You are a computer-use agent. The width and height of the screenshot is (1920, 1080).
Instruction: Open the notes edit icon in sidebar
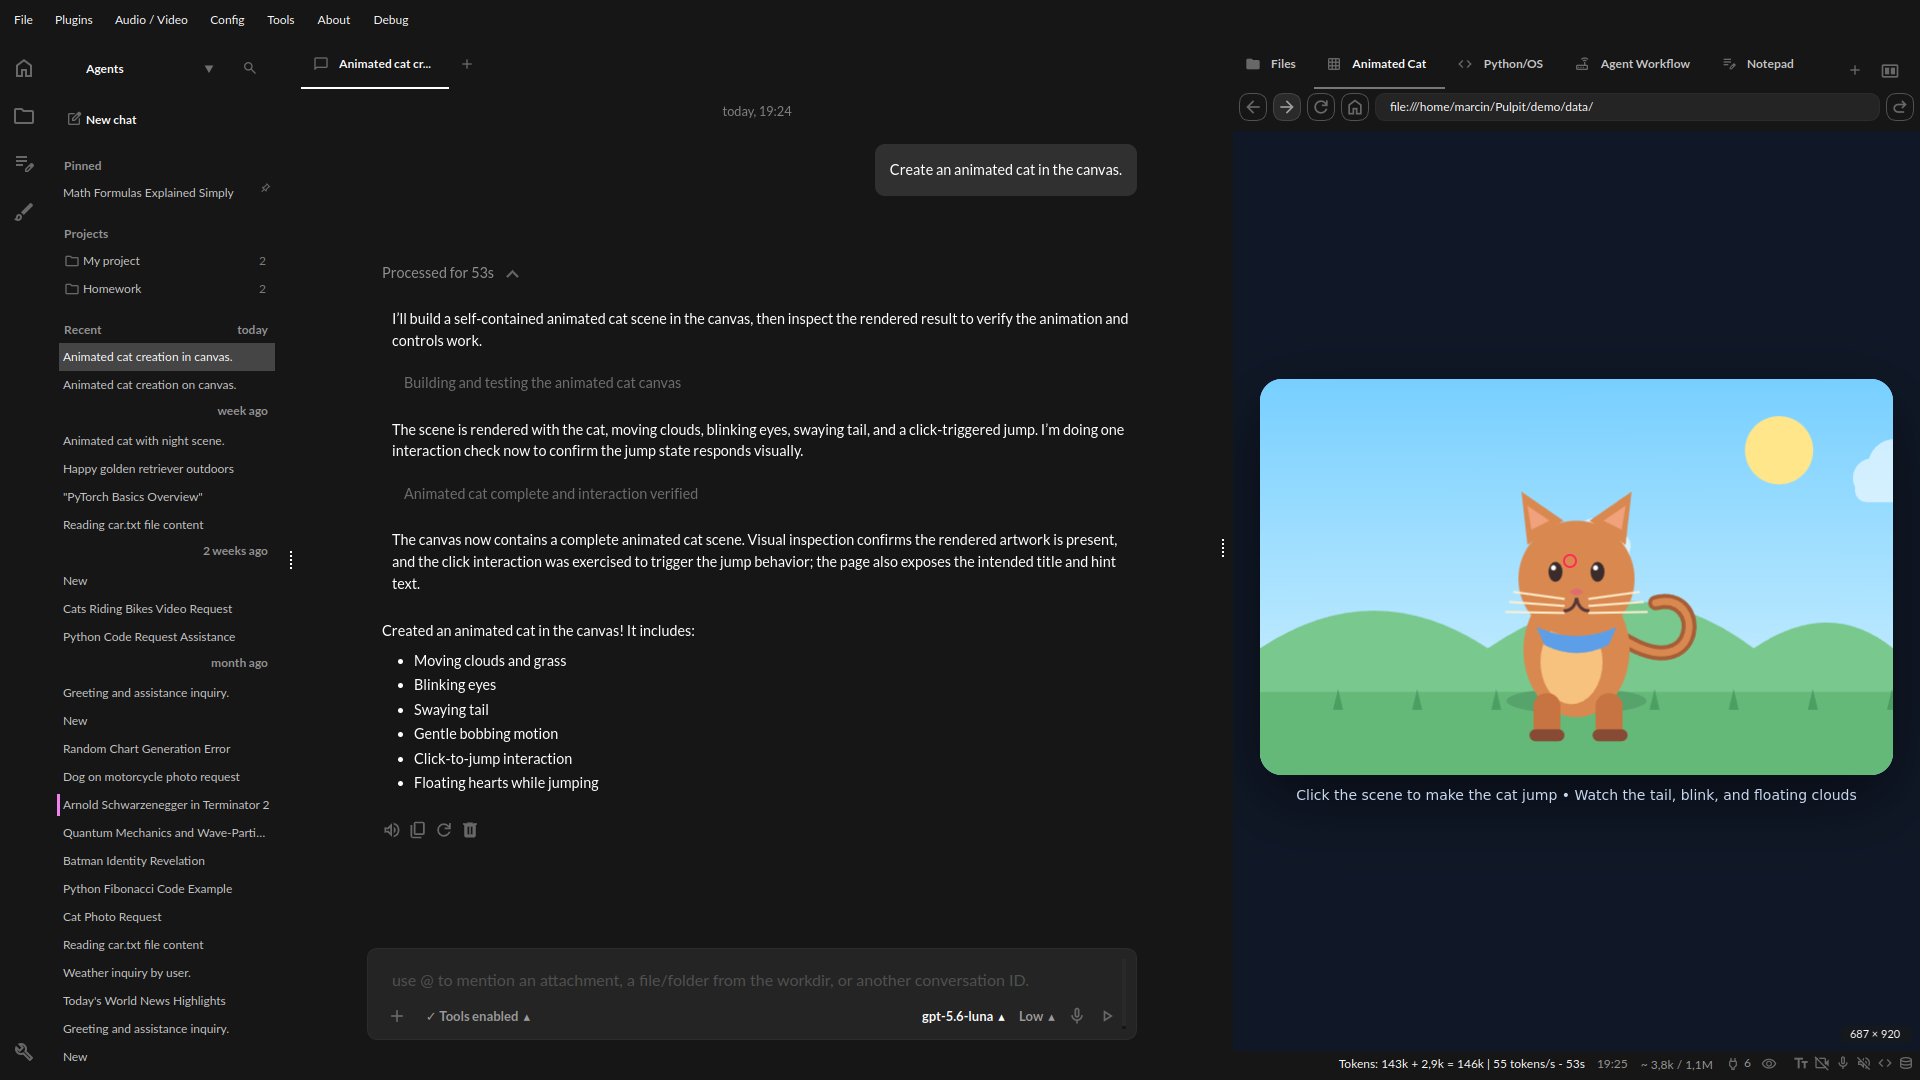[x=24, y=163]
